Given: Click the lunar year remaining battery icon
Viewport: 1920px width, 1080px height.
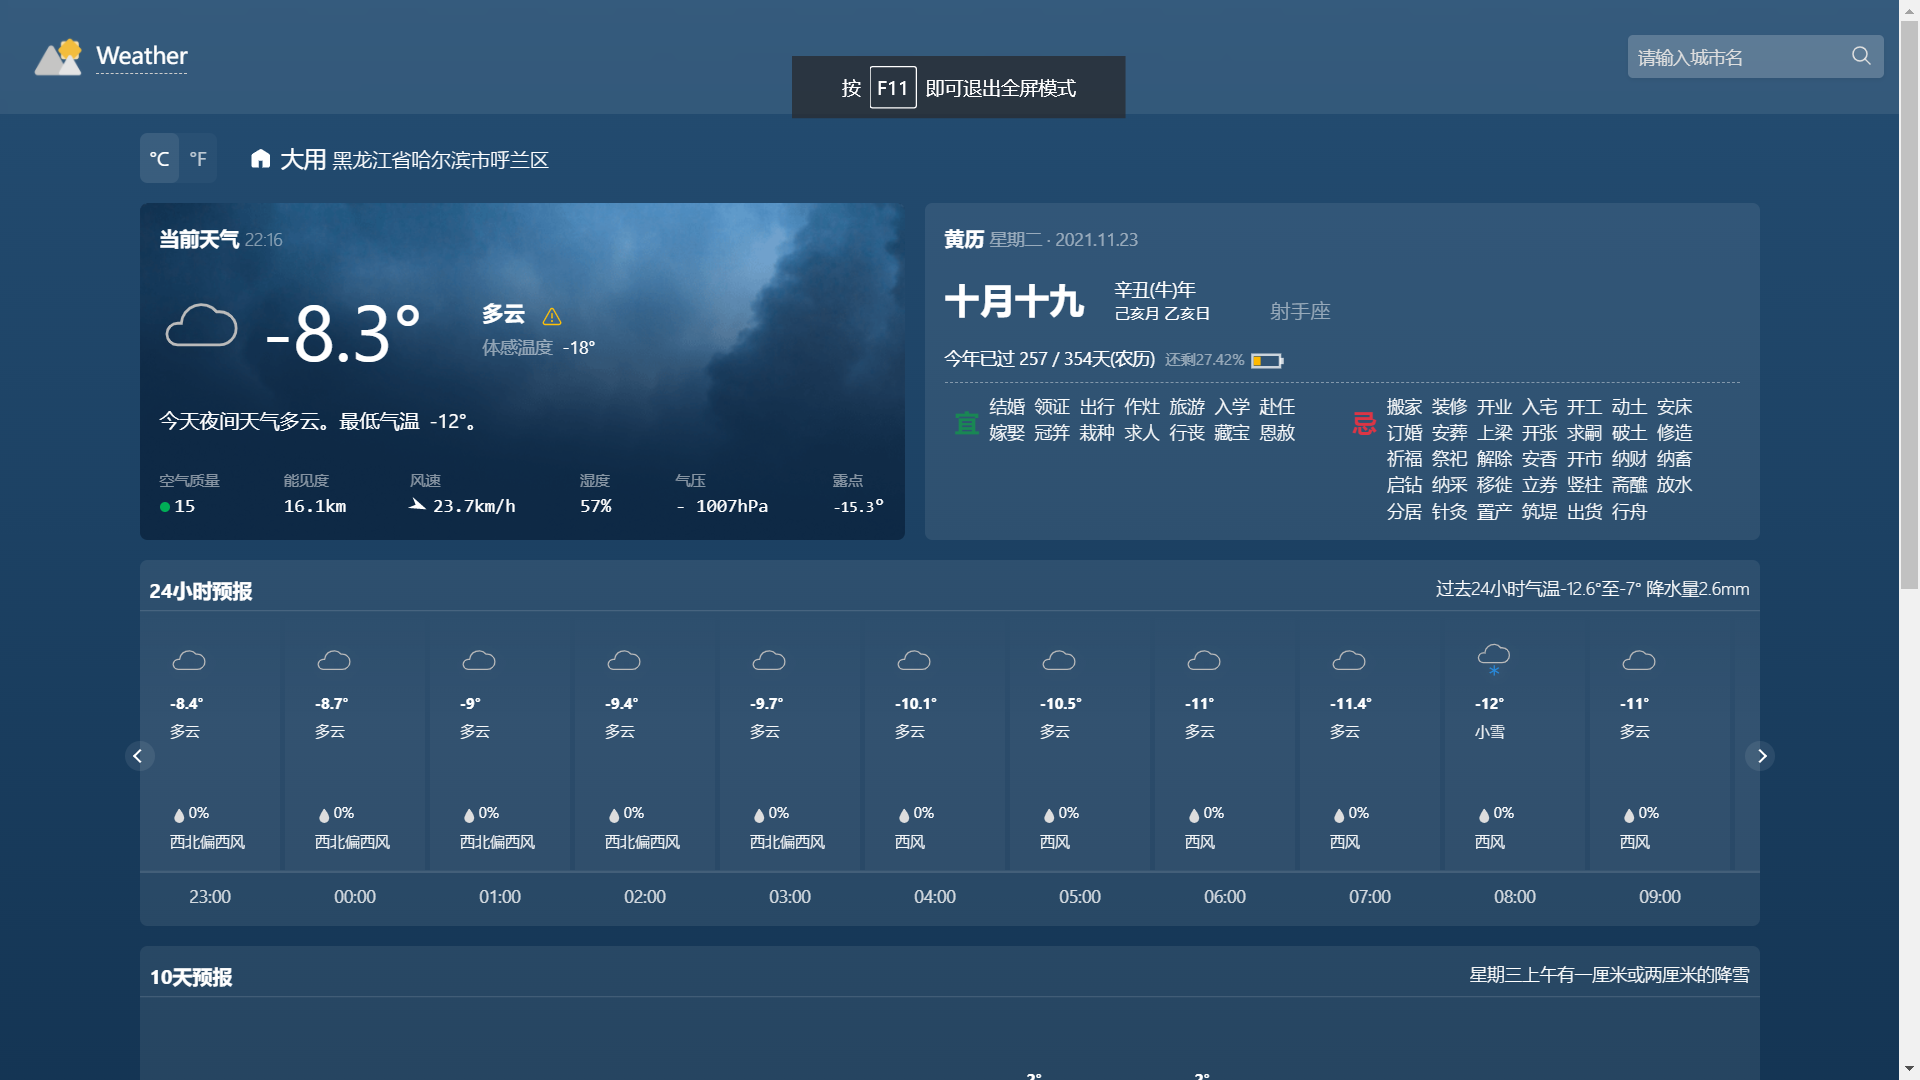Looking at the screenshot, I should (1266, 360).
